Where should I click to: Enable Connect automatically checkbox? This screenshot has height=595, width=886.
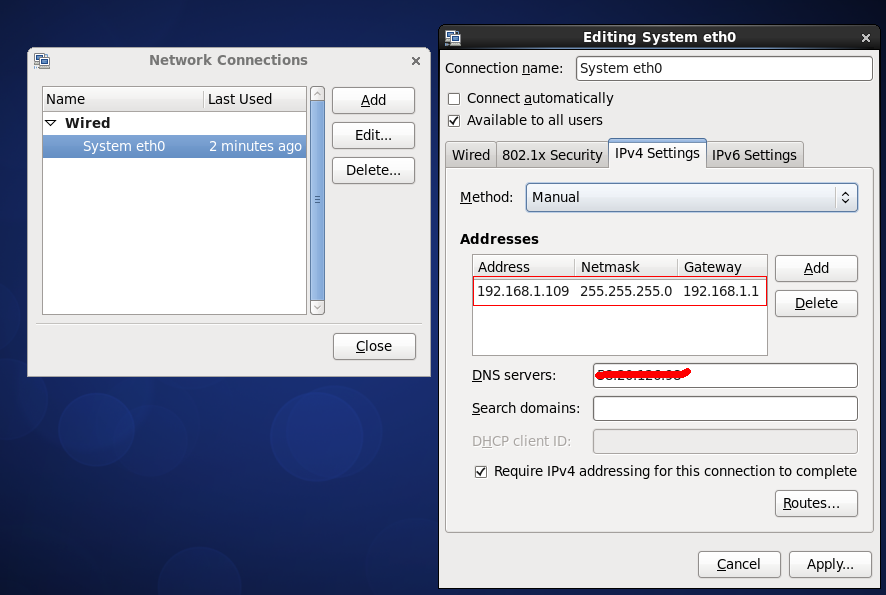pos(454,99)
